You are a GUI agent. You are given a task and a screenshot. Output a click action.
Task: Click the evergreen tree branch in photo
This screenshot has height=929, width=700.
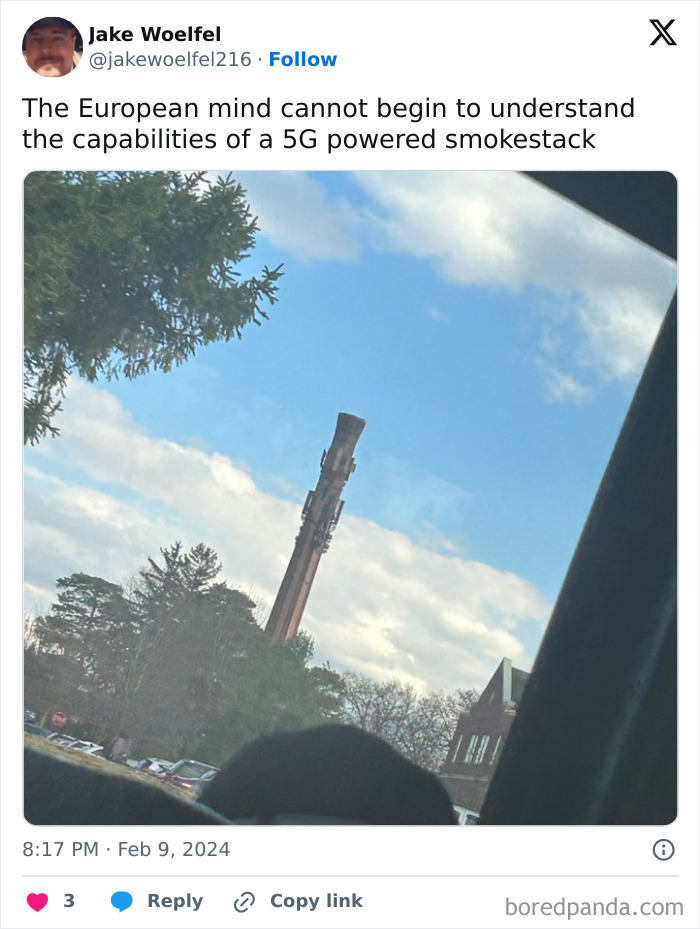coord(136,273)
